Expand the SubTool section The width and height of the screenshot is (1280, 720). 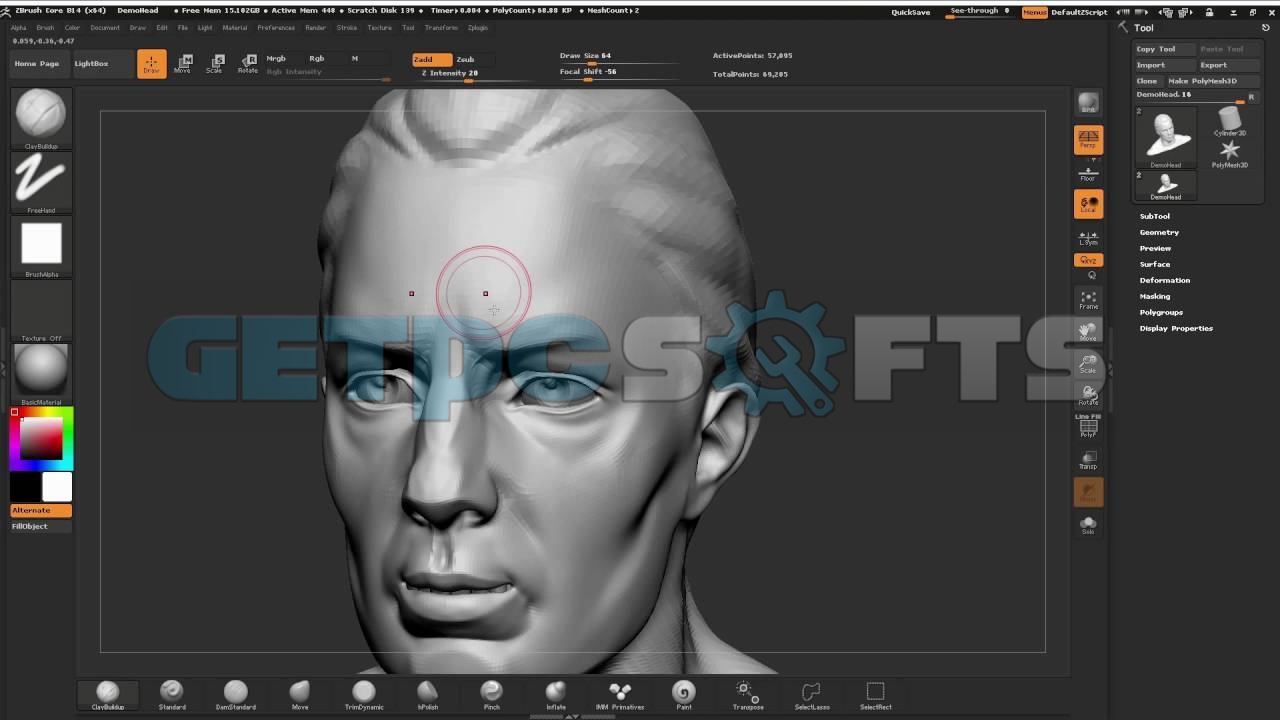[x=1155, y=216]
